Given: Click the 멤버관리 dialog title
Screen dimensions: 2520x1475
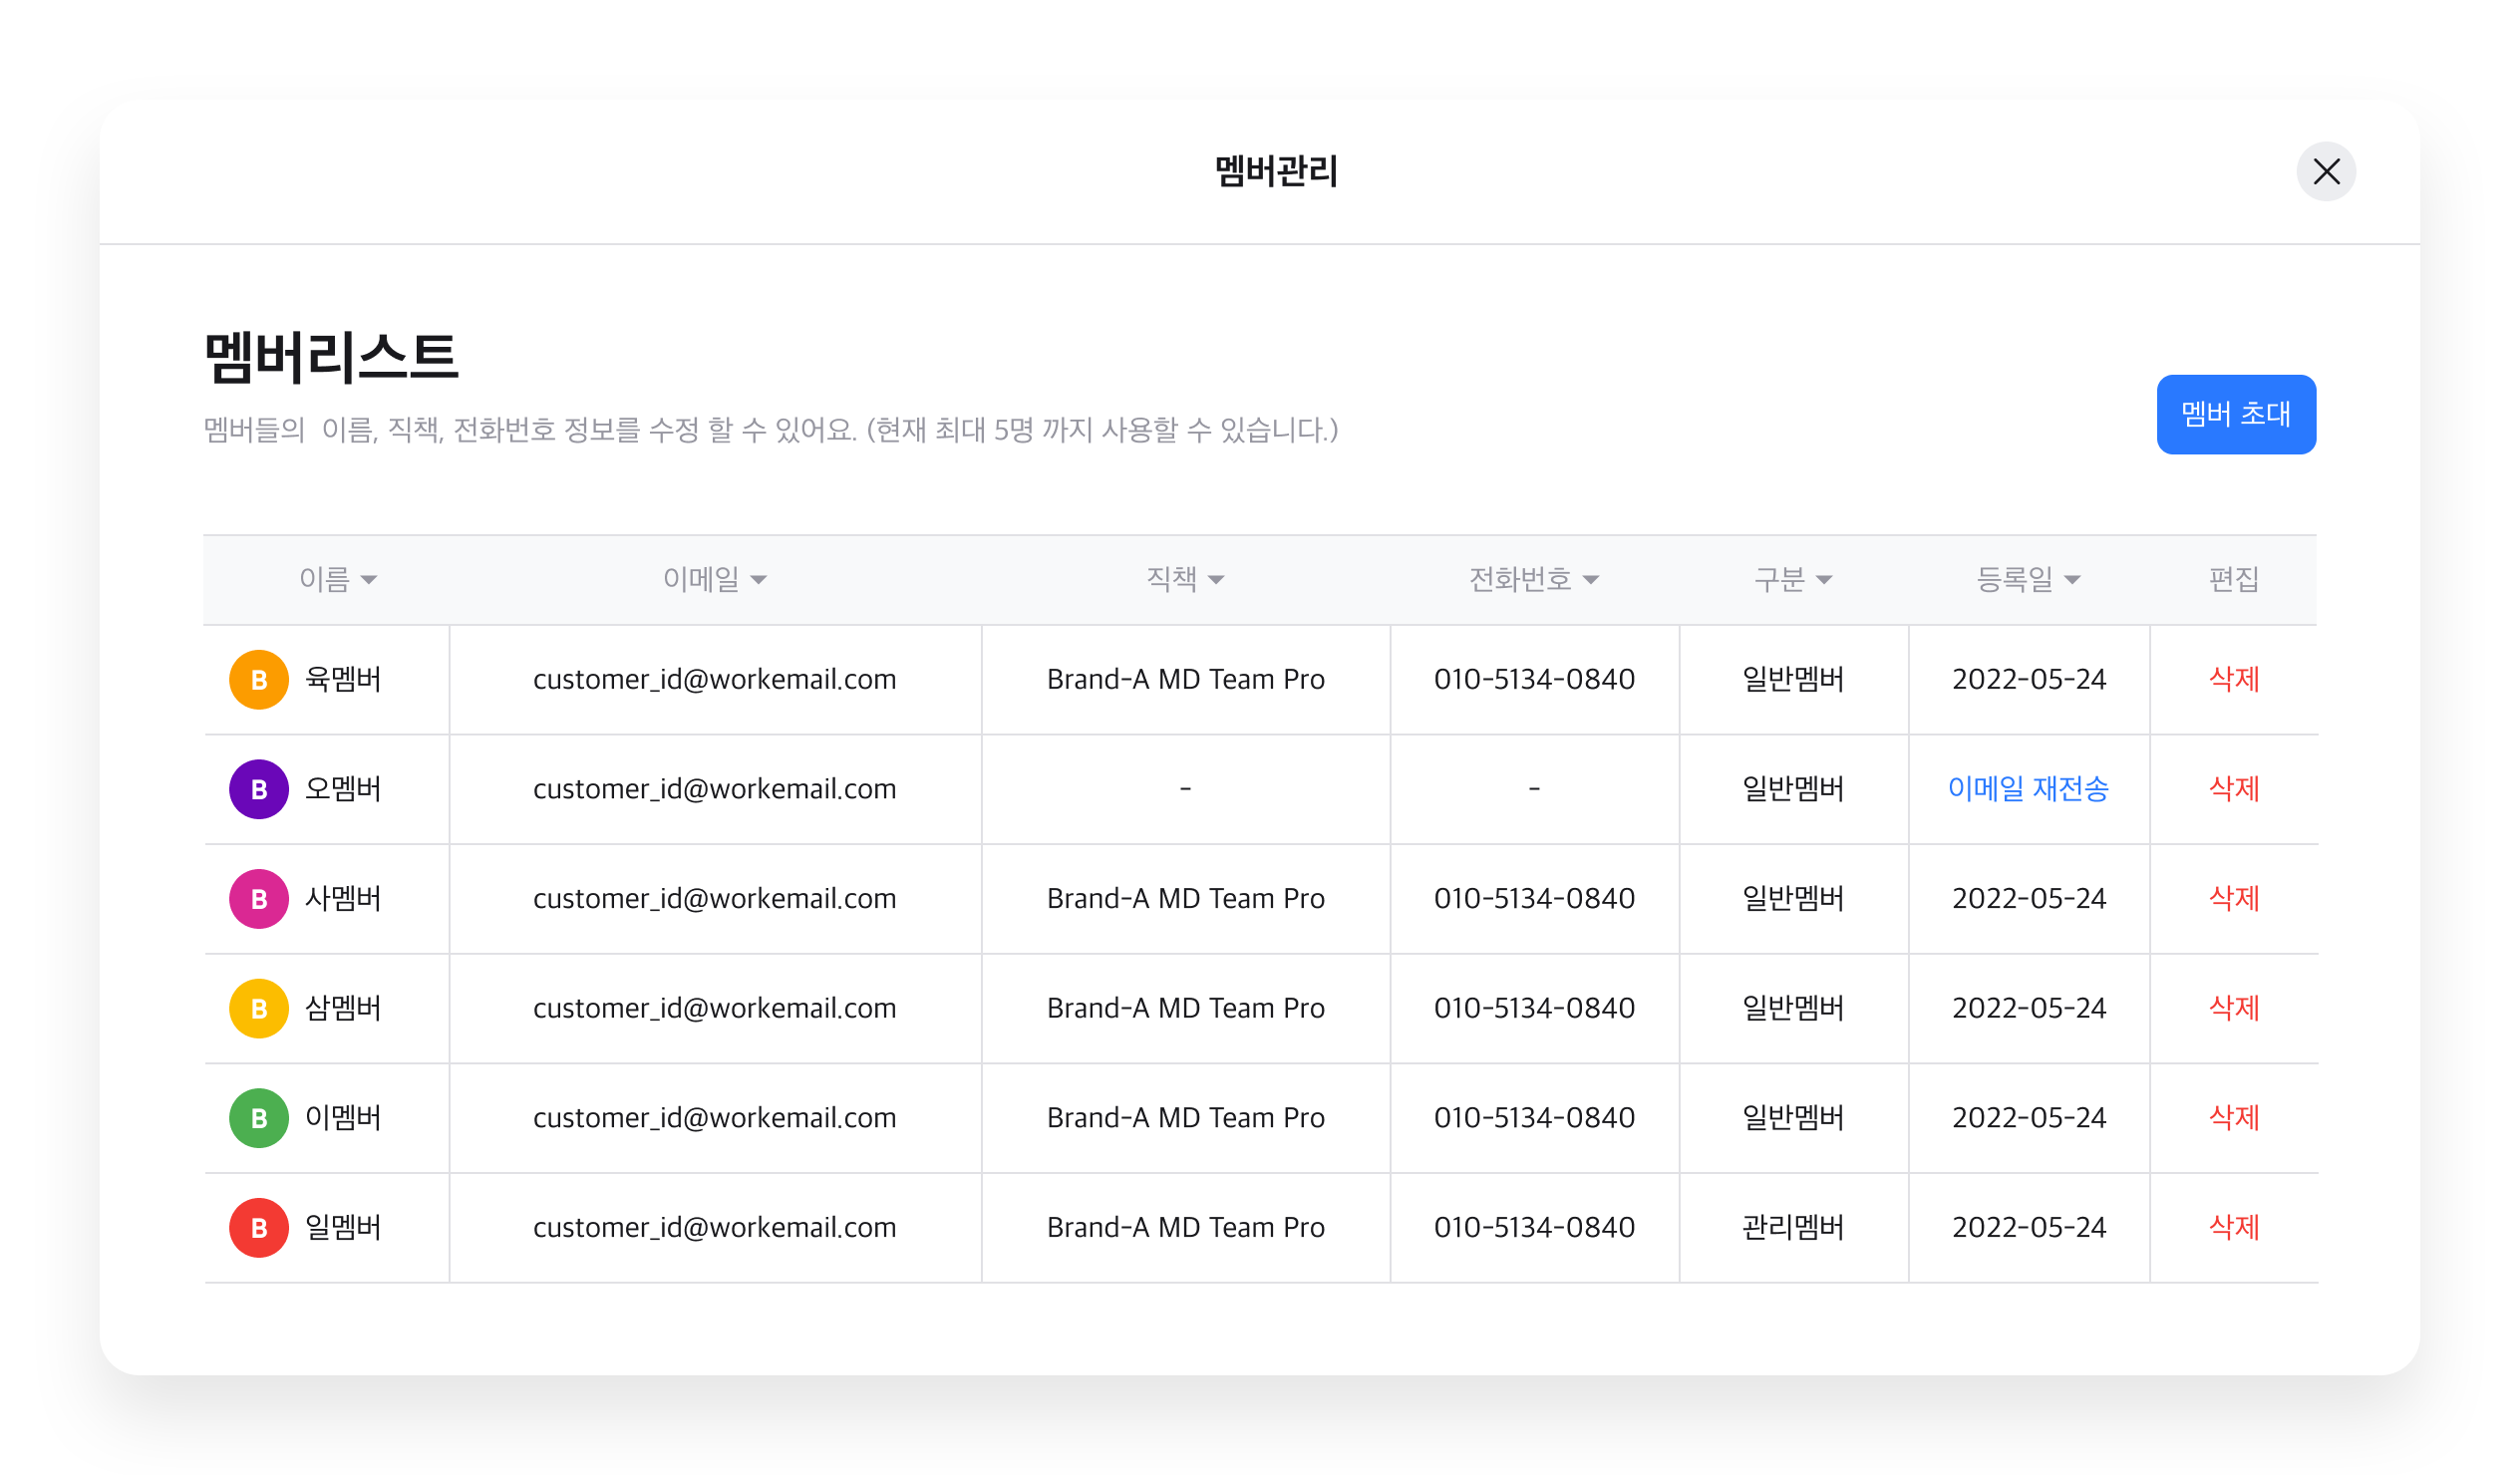Looking at the screenshot, I should point(1276,171).
